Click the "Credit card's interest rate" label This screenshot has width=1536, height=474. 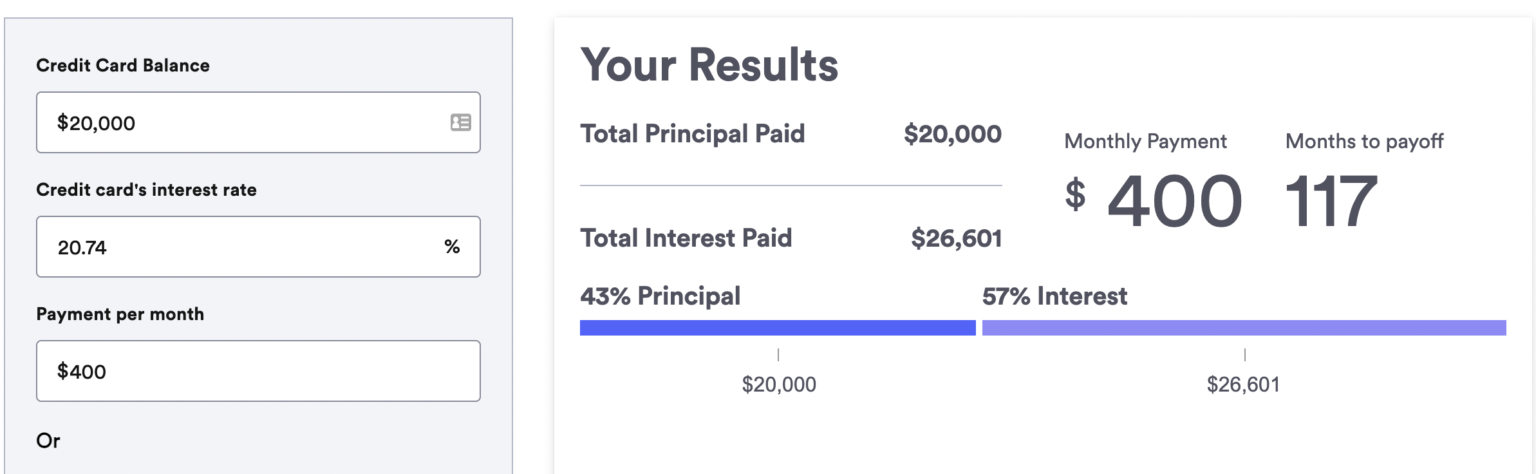[146, 189]
